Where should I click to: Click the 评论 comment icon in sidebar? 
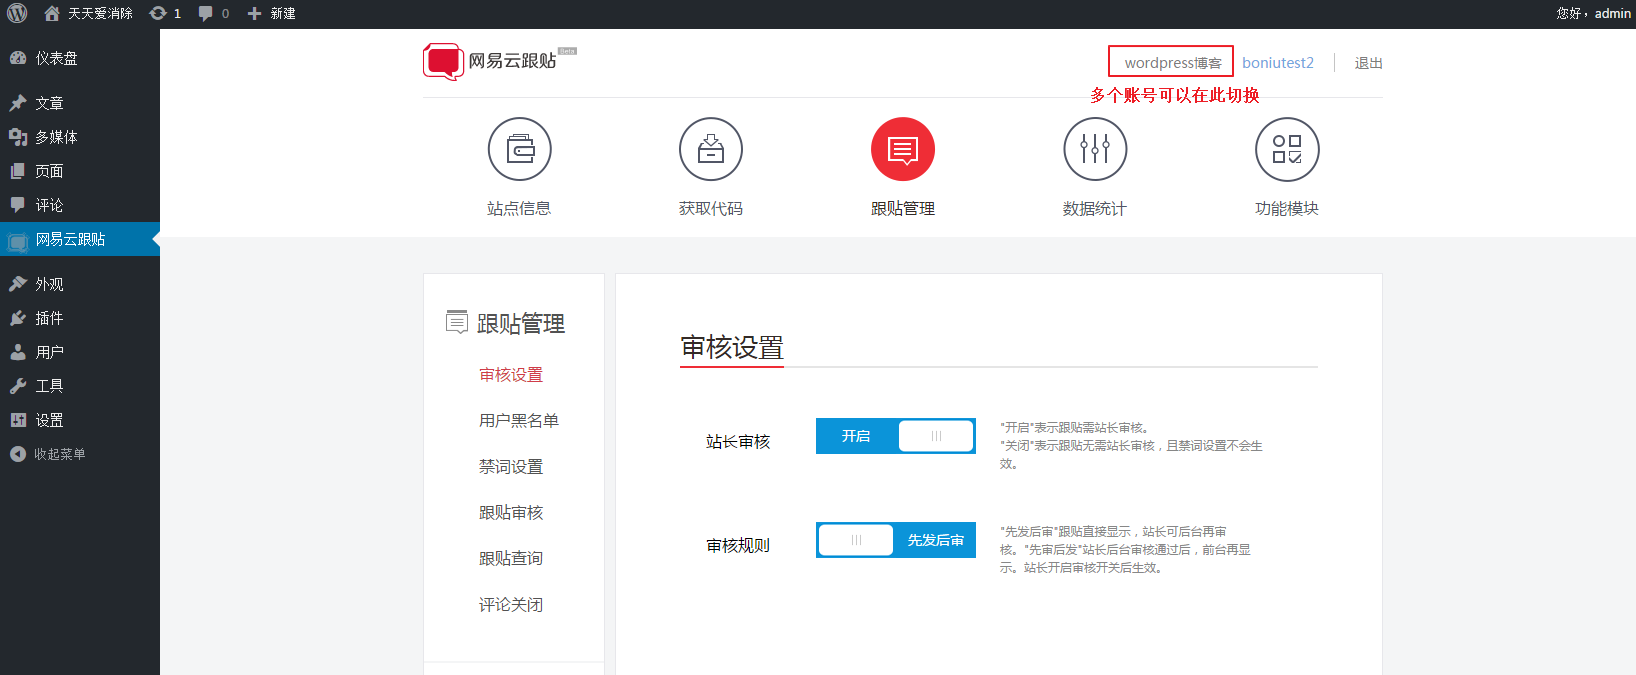click(18, 205)
